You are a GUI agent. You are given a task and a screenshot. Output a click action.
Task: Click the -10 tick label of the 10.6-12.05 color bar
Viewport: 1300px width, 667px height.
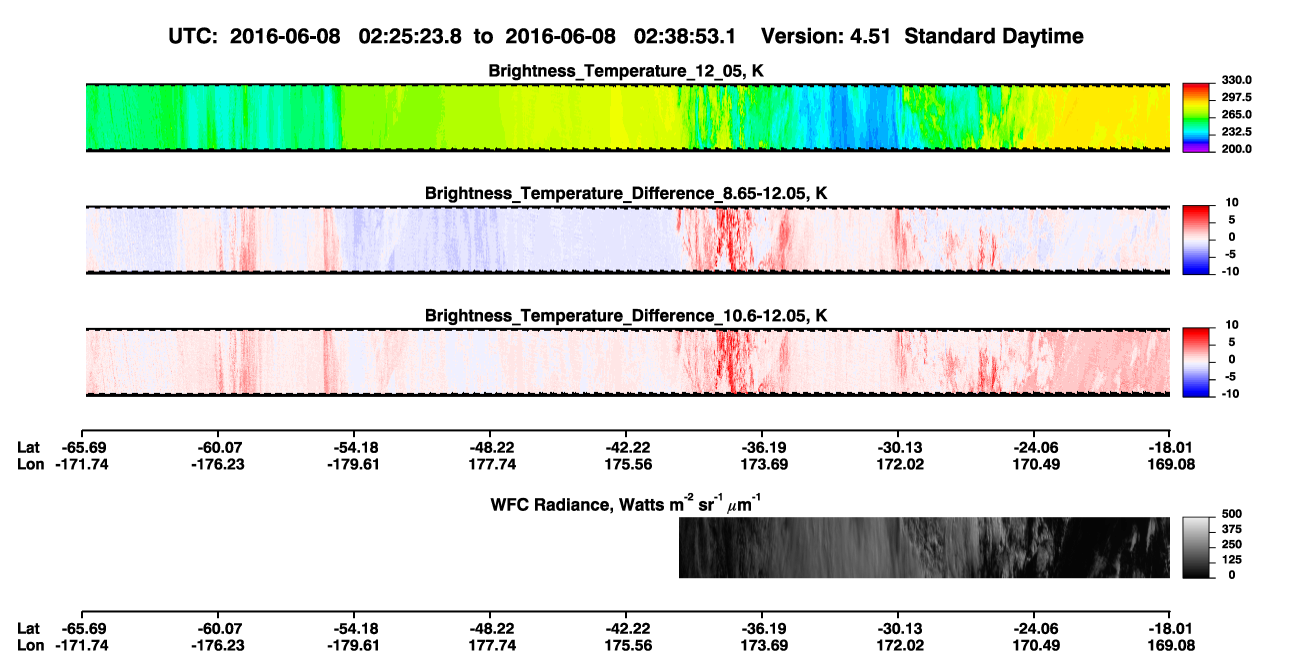pyautogui.click(x=1230, y=393)
